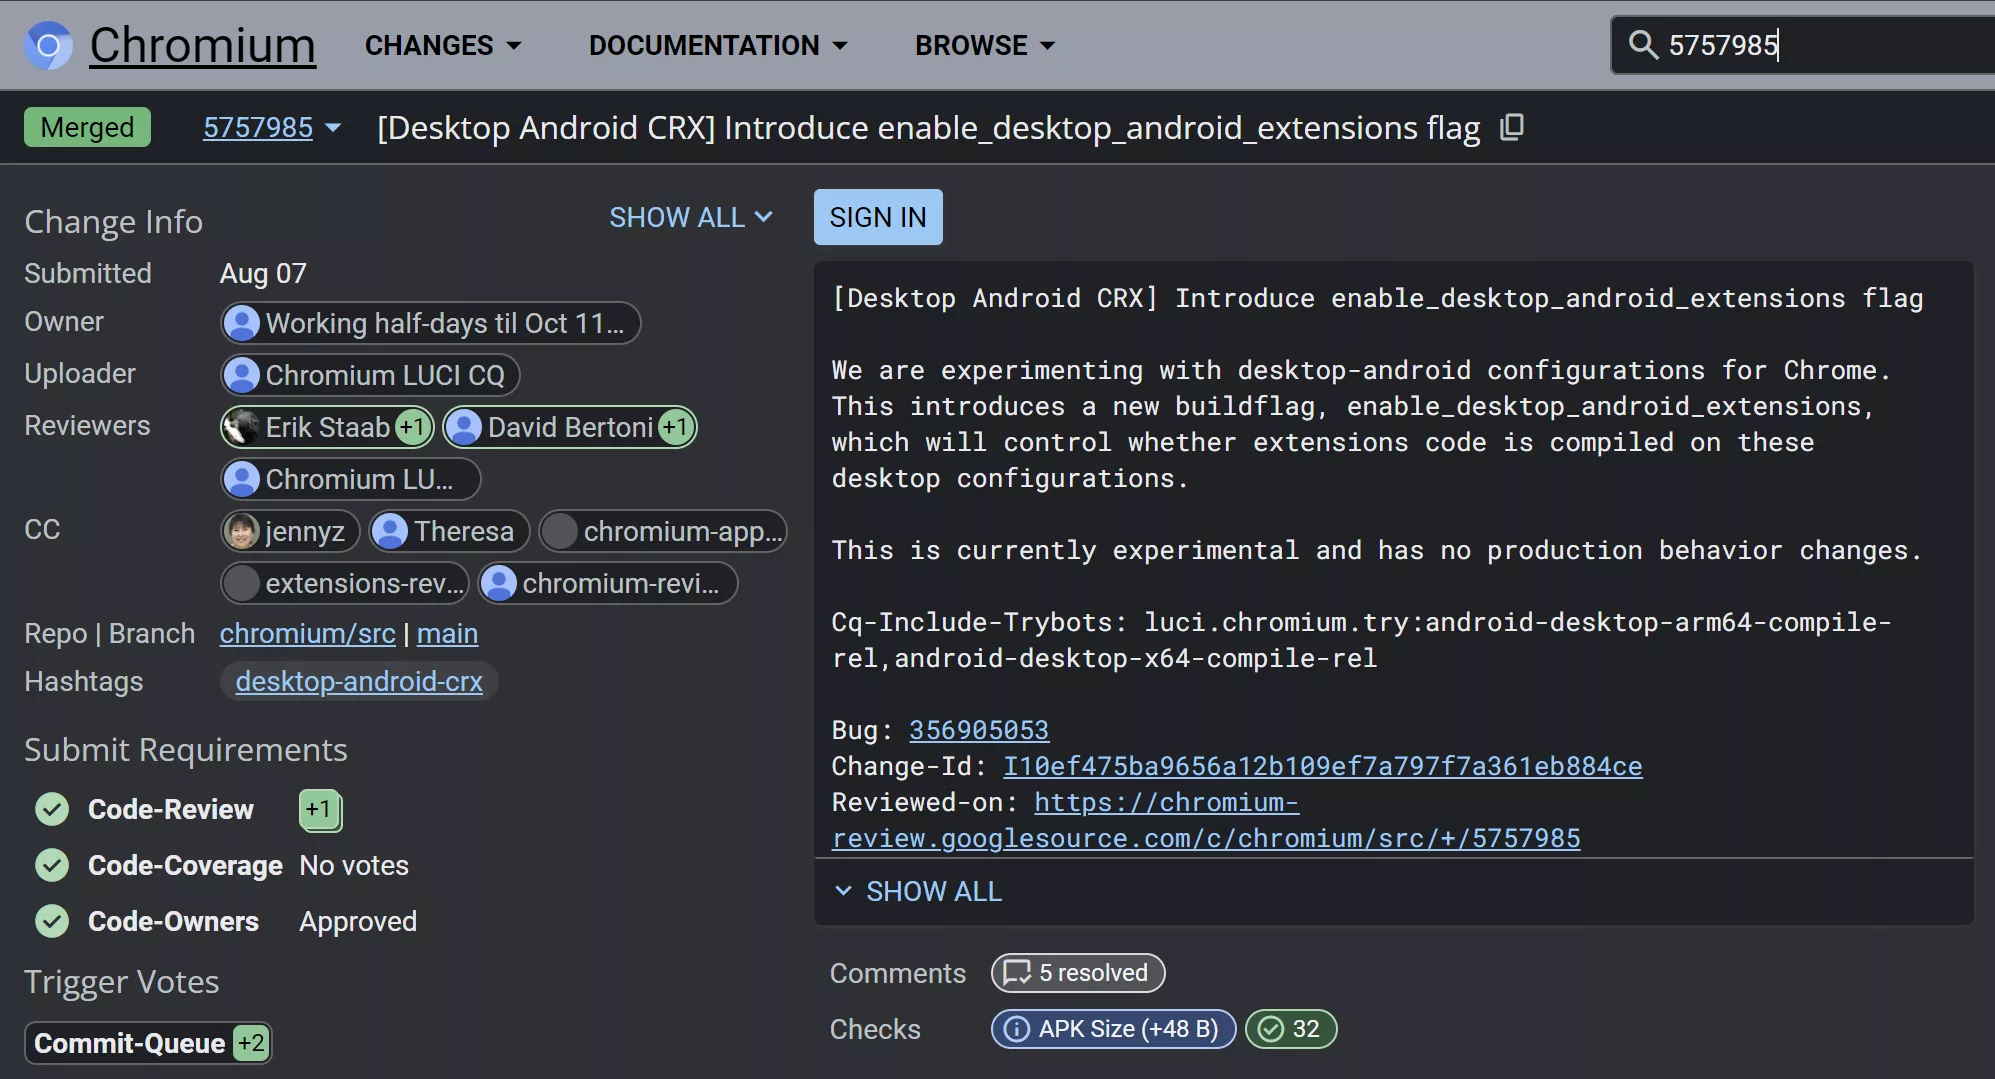
Task: Open the 32 successful checks chip
Action: coord(1291,1029)
